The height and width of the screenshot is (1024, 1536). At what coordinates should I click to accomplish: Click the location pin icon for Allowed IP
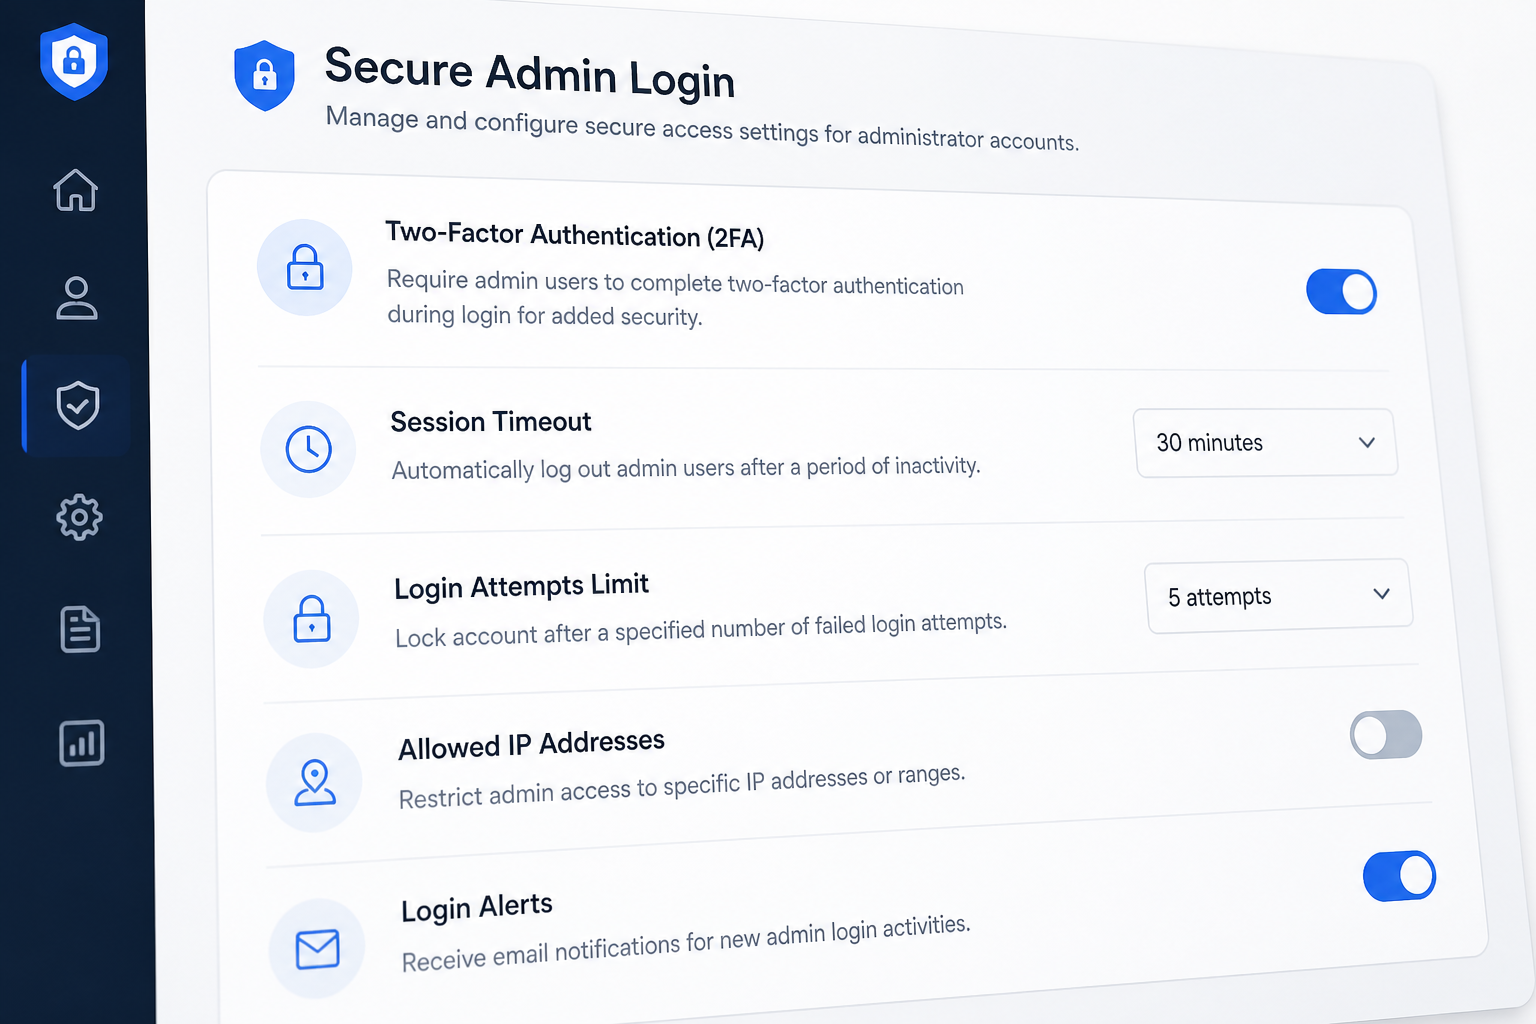pos(314,782)
